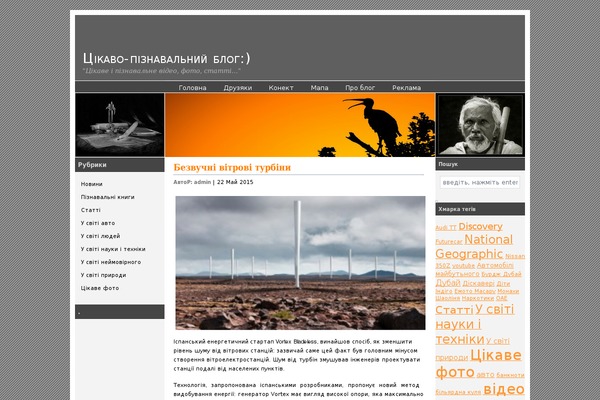Go to the Реклама page
The height and width of the screenshot is (400, 600).
pyautogui.click(x=406, y=88)
